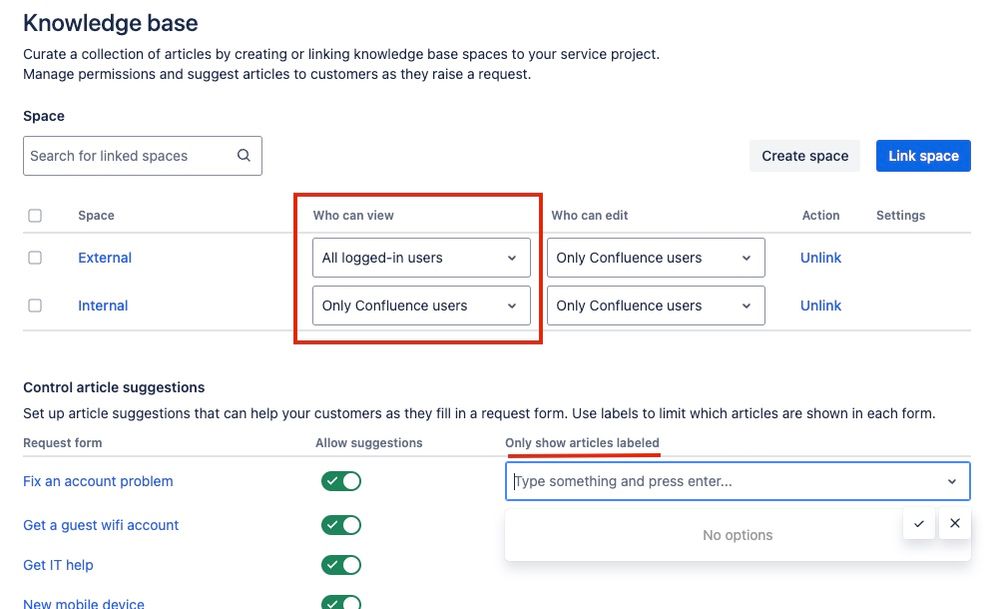The width and height of the screenshot is (998, 609).
Task: Expand External space 'Who can edit' dropdown
Action: pos(656,258)
